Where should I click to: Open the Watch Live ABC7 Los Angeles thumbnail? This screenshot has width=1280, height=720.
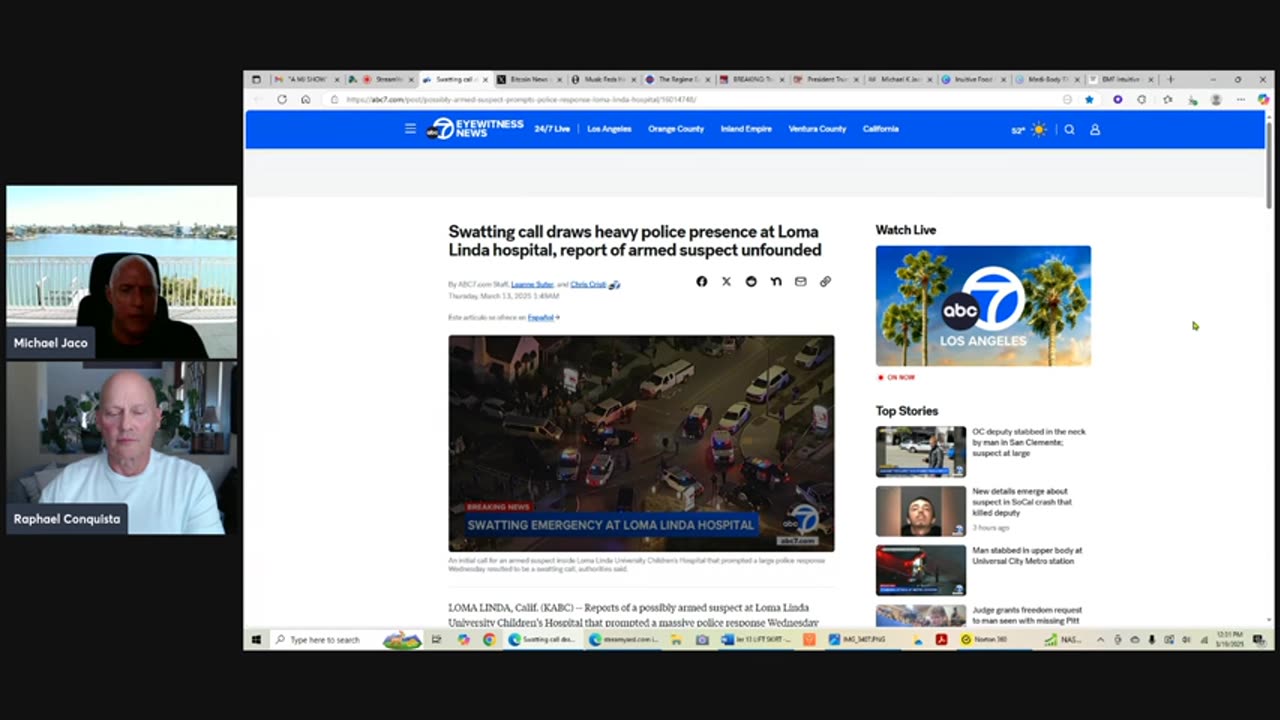coord(983,306)
